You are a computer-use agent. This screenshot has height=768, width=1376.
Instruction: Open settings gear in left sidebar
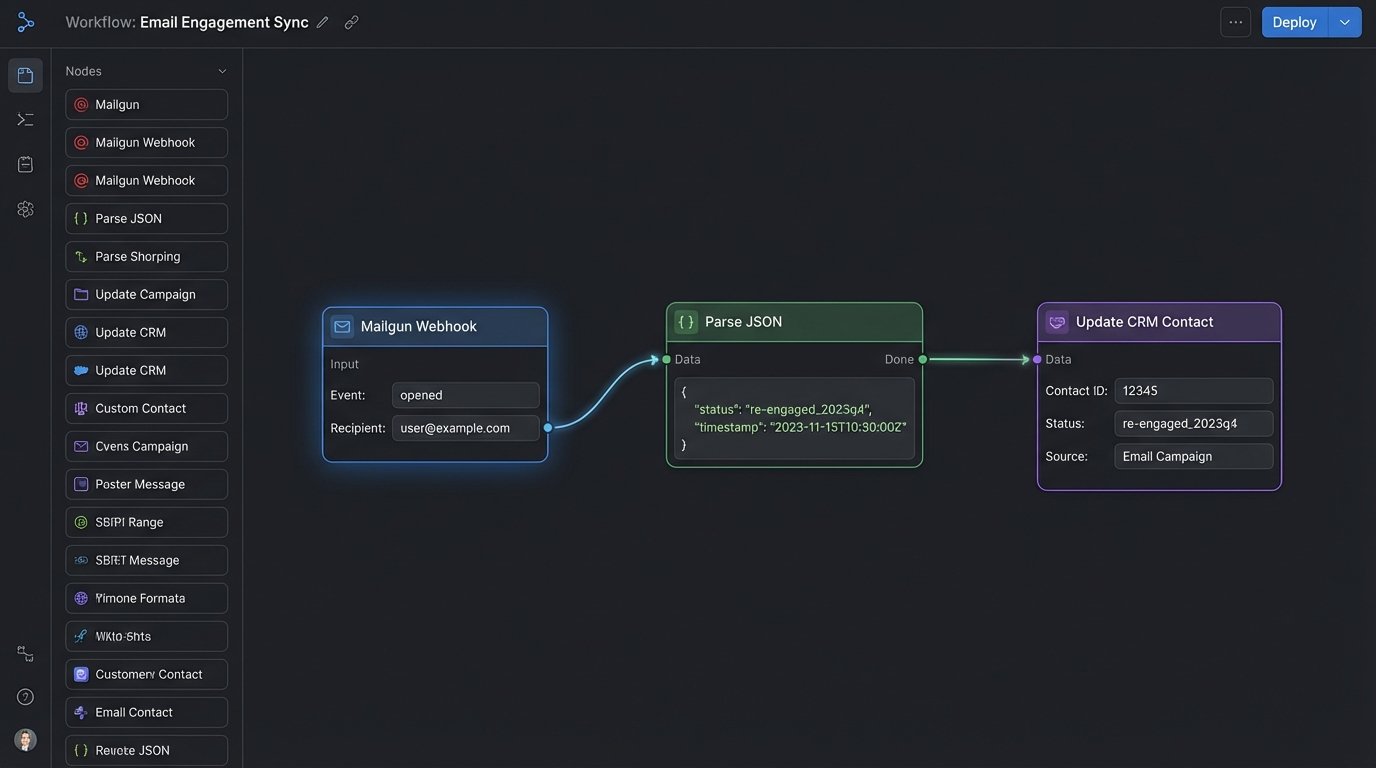(25, 209)
